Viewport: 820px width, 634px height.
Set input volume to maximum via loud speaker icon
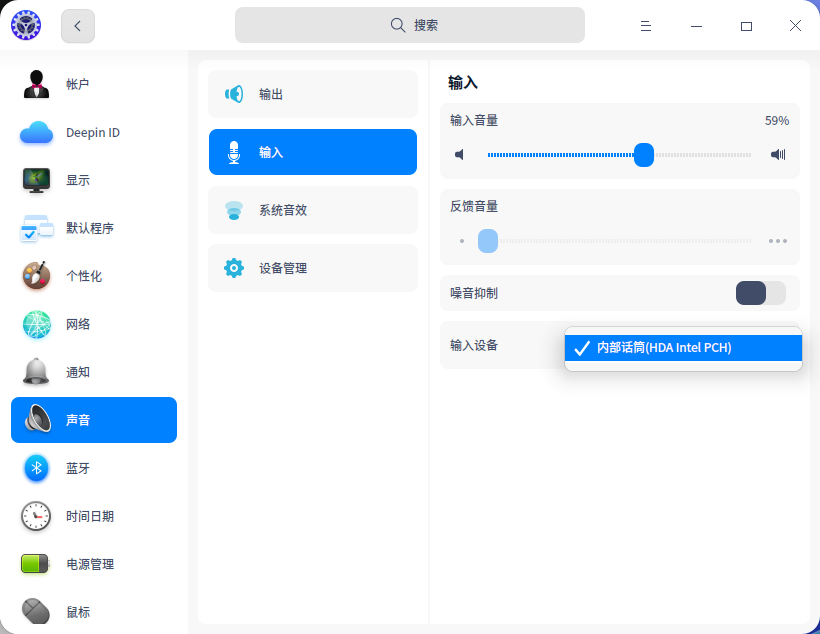[x=777, y=155]
